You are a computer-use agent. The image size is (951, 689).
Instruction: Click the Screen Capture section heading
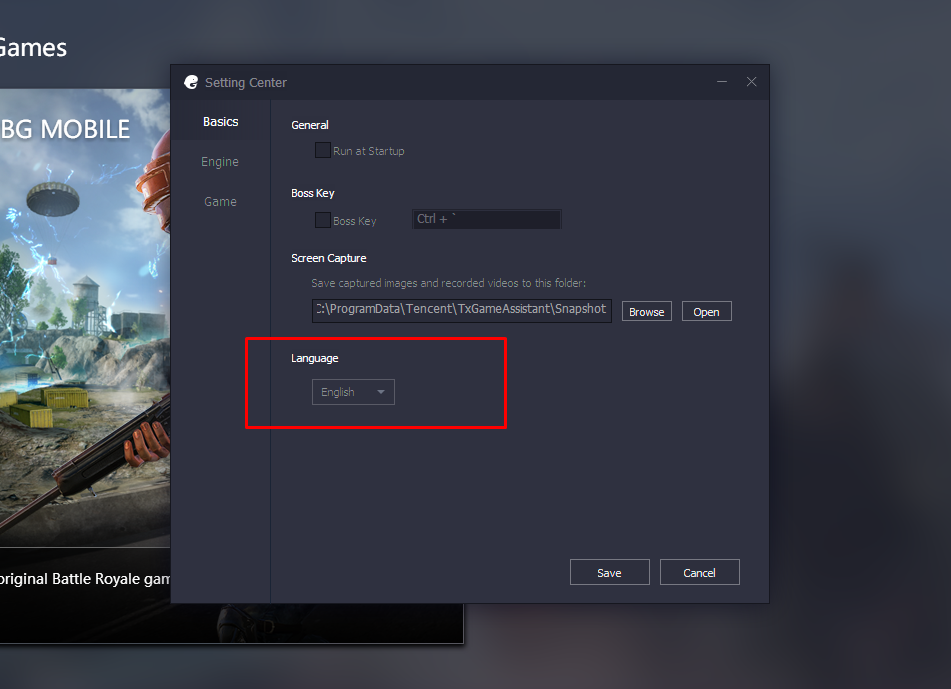pyautogui.click(x=329, y=258)
